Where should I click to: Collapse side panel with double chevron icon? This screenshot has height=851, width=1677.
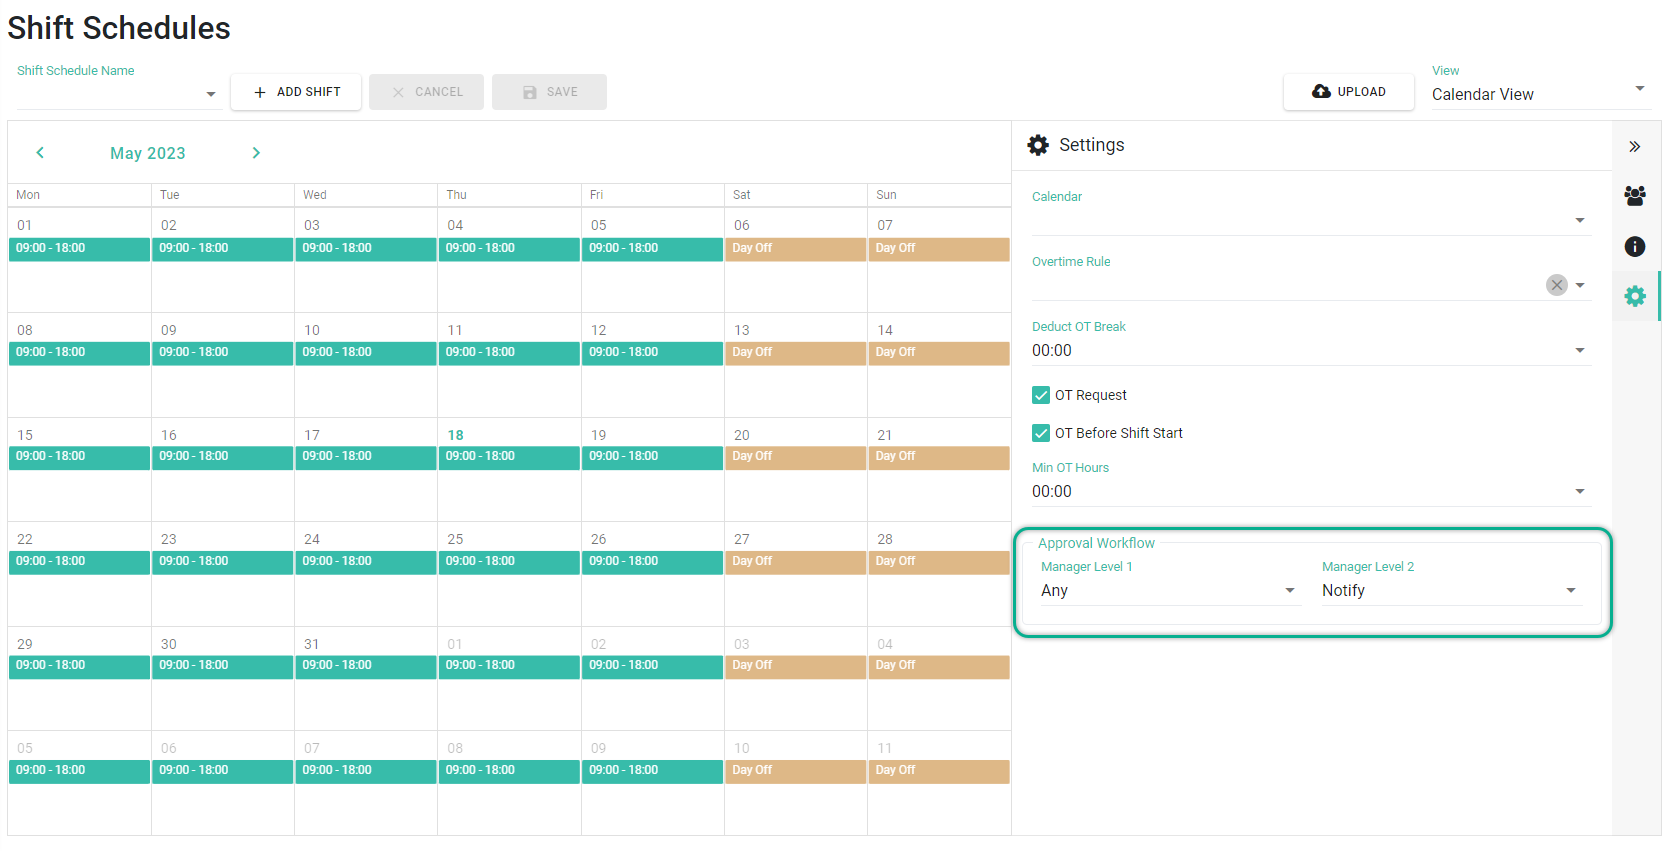pos(1635,147)
